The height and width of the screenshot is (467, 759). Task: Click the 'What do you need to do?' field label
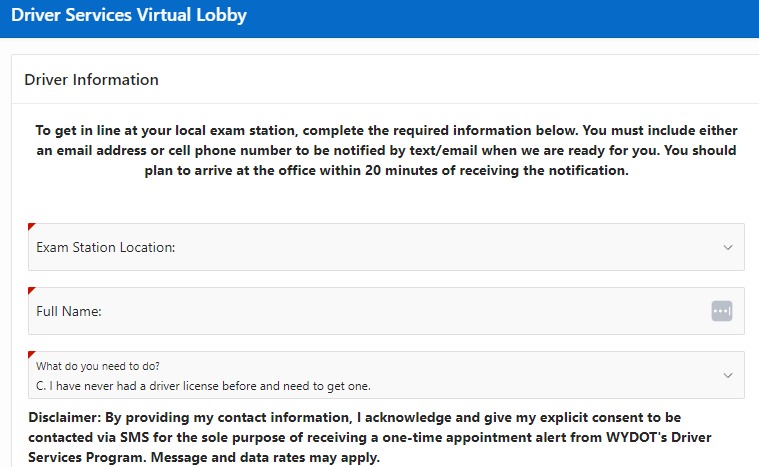click(x=98, y=366)
